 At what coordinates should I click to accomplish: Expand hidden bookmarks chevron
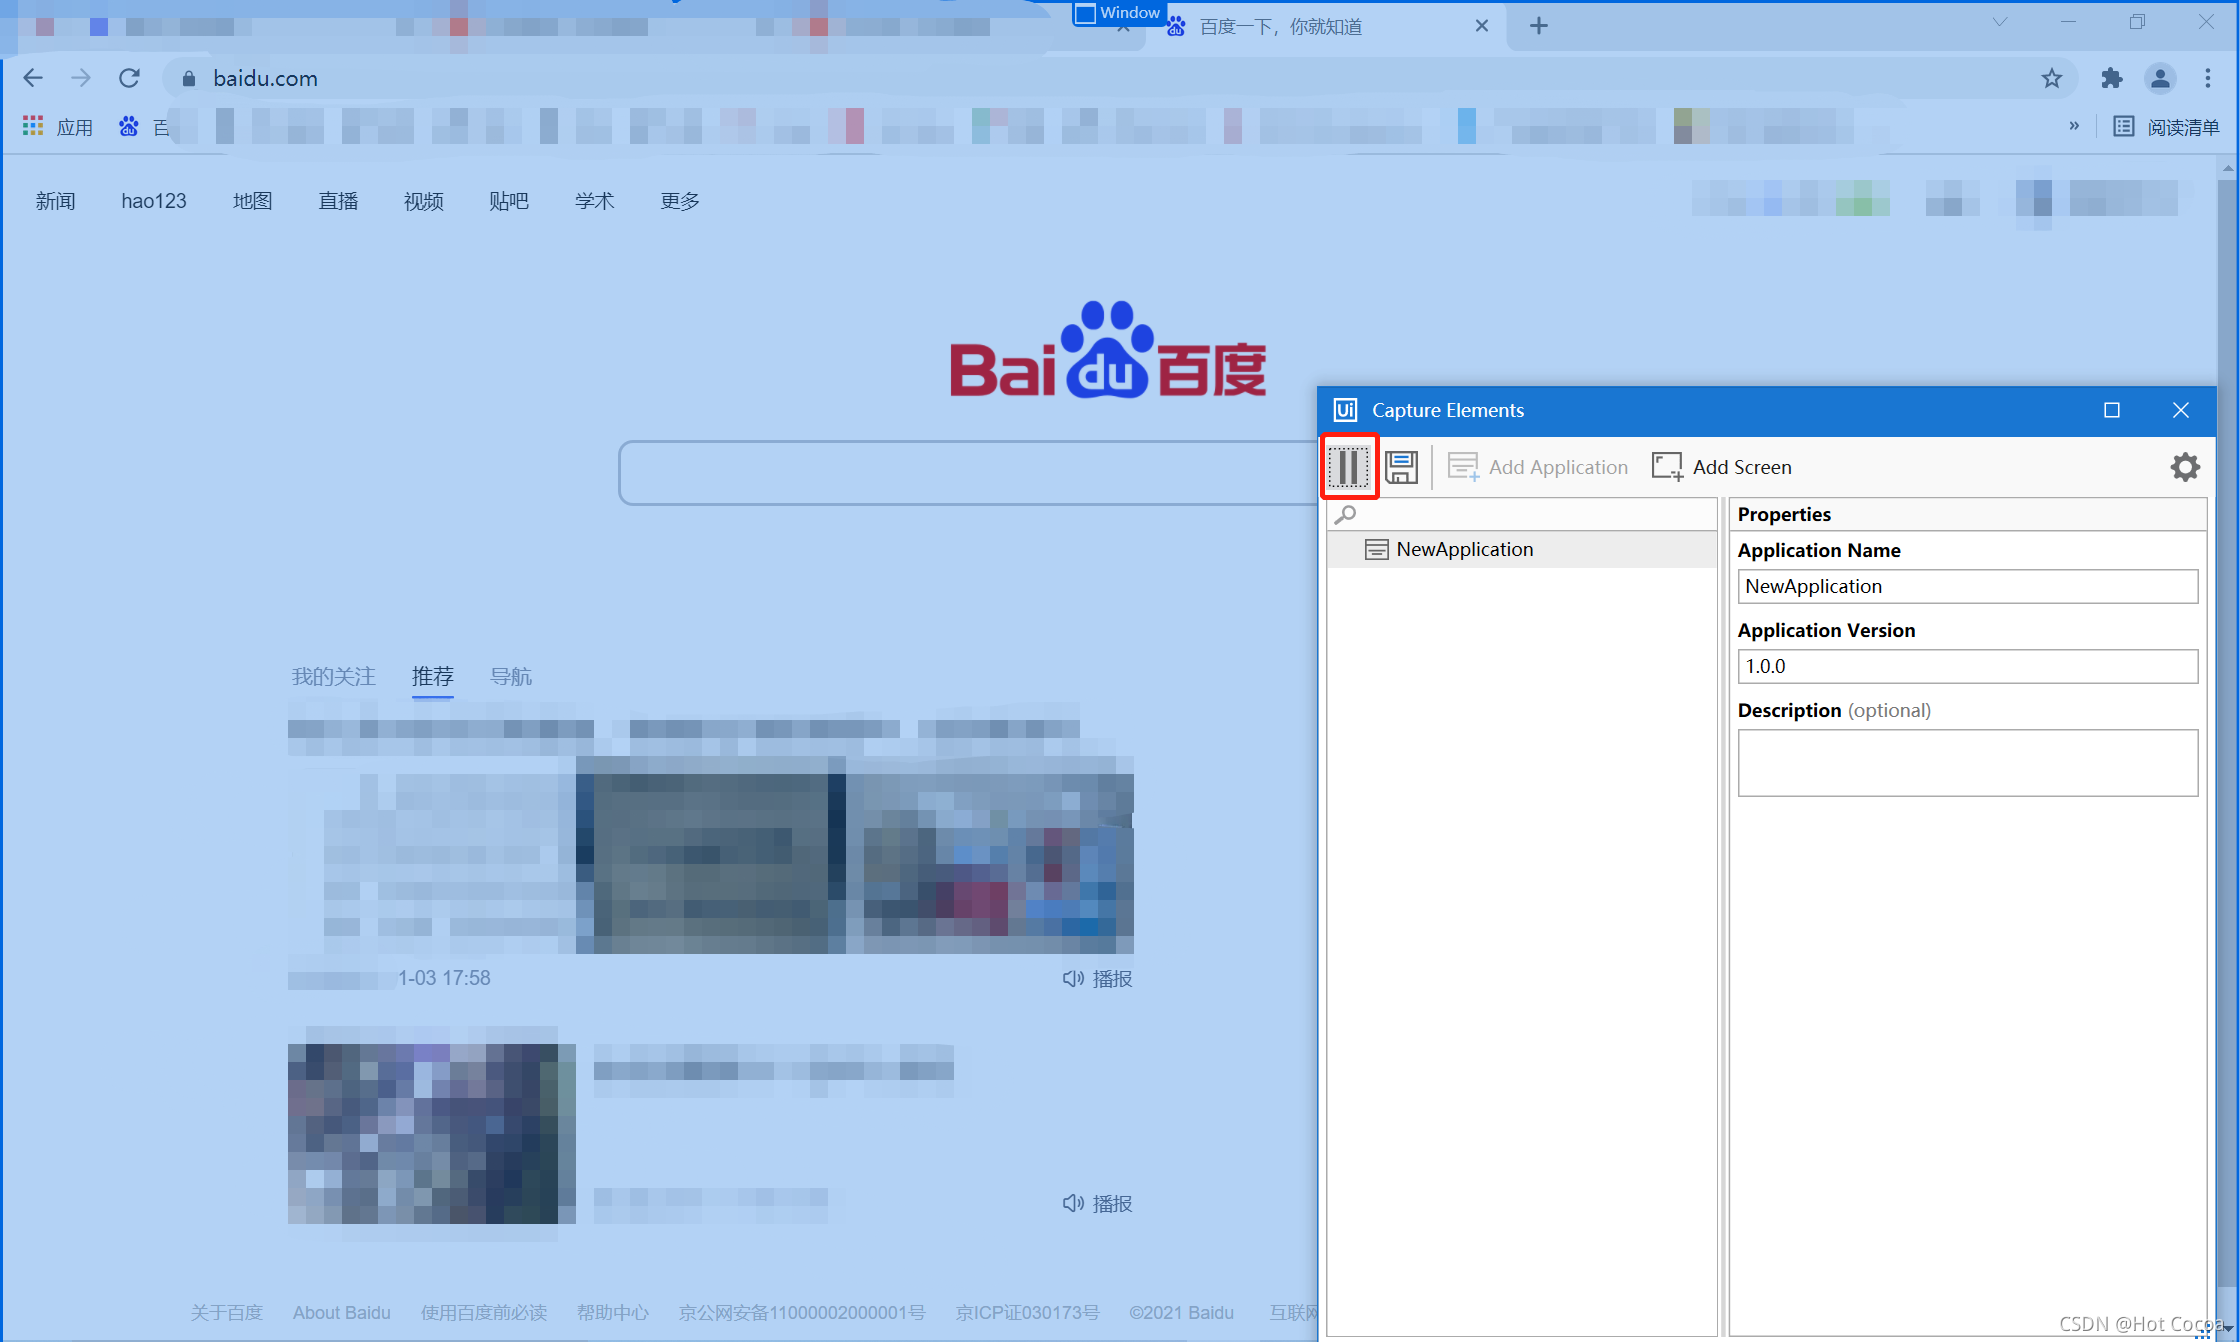[2073, 126]
